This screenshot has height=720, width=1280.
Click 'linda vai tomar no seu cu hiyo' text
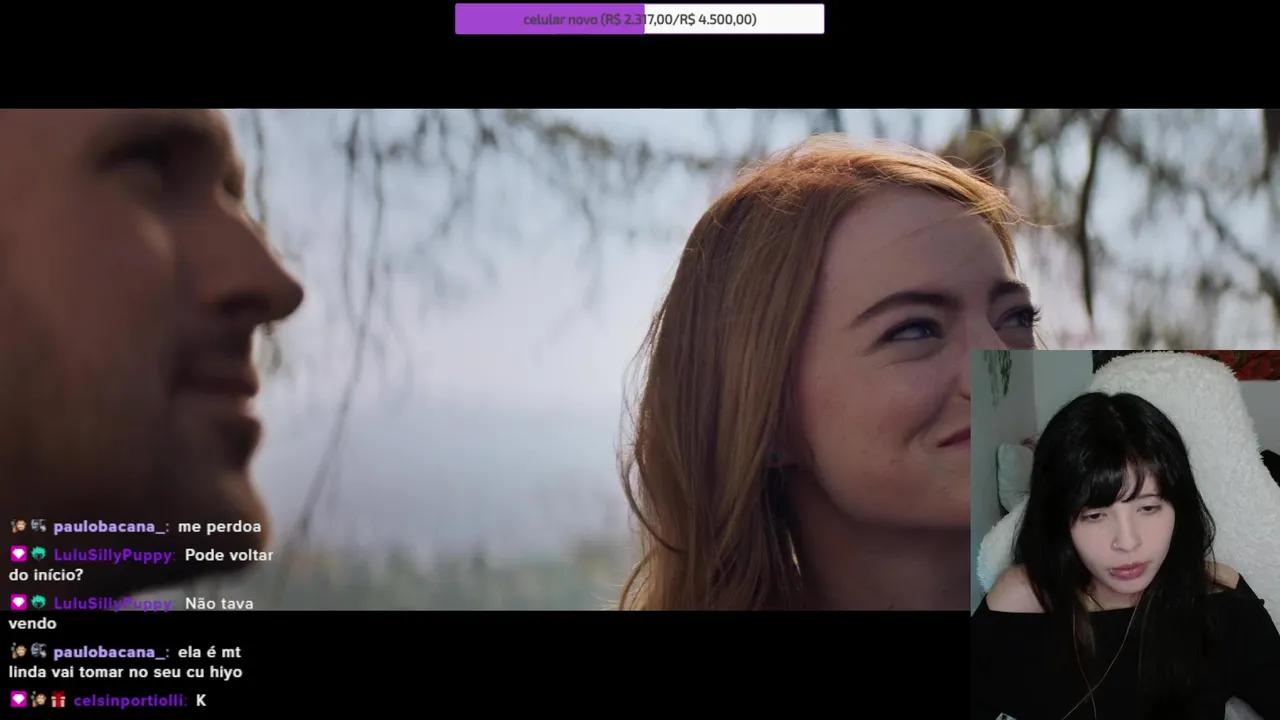click(x=125, y=673)
